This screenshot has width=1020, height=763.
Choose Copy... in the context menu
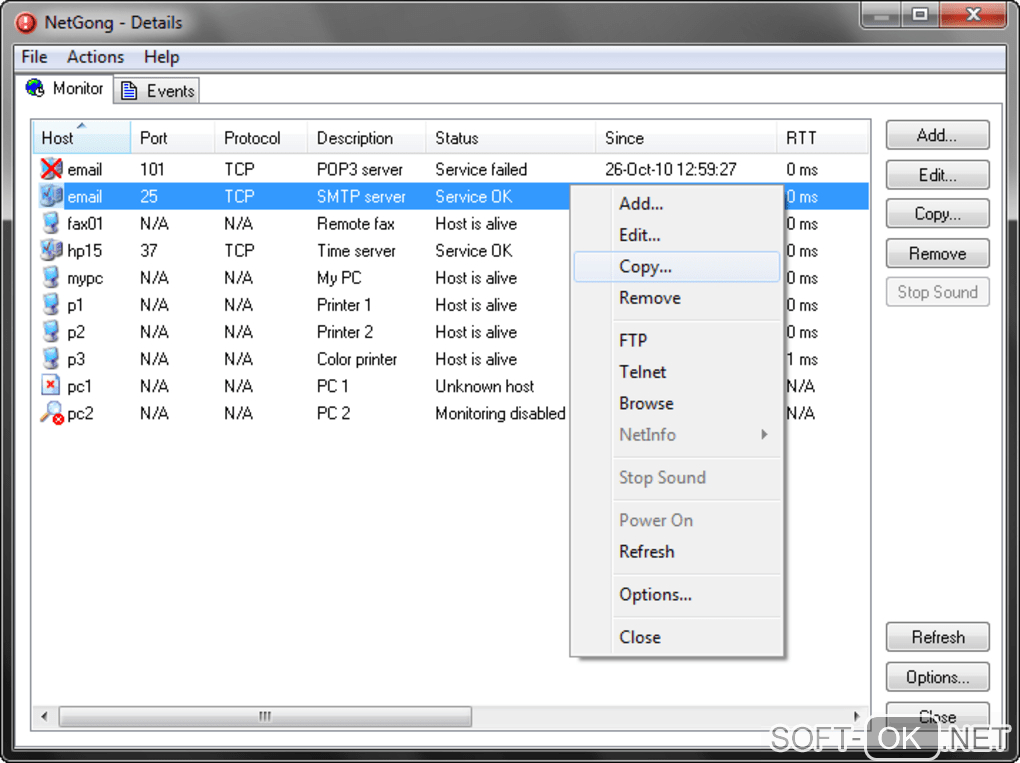tap(677, 267)
